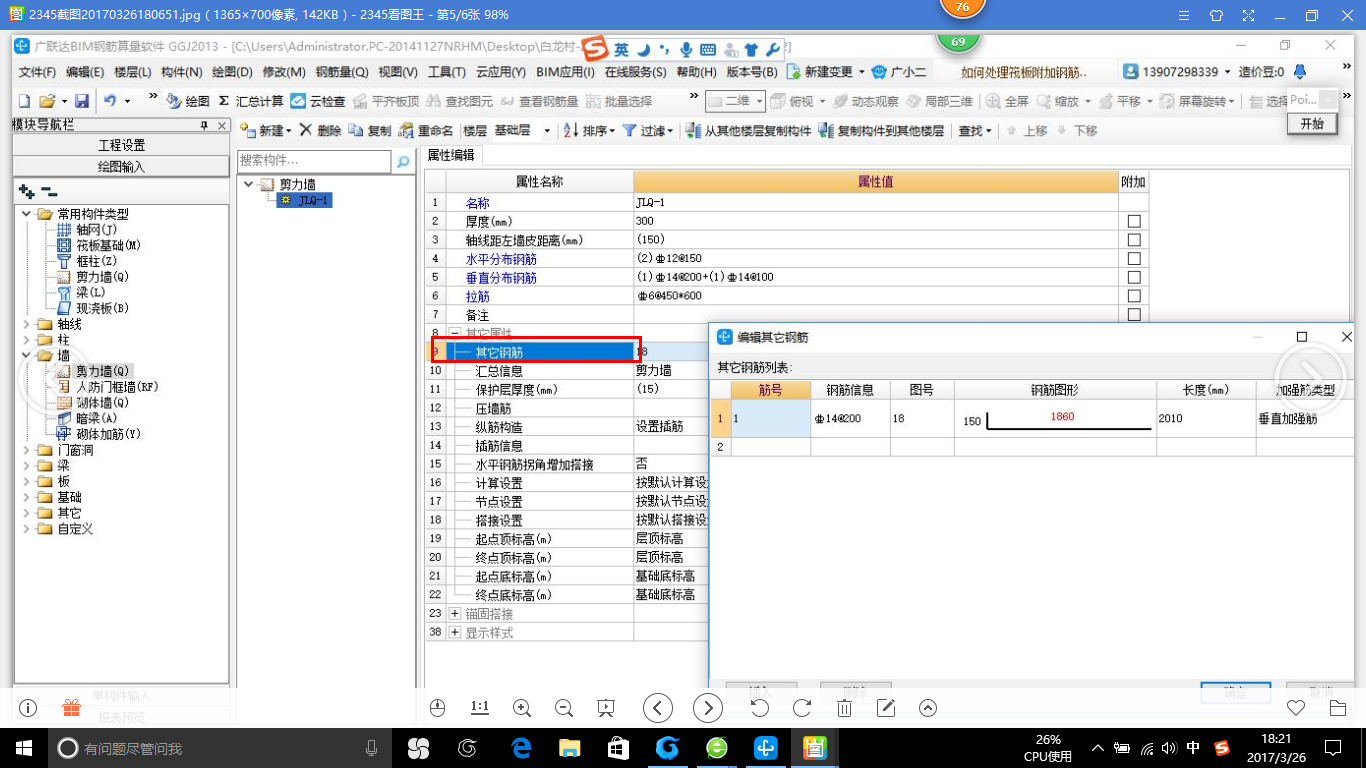Tick the 附加 checkbox for 备注 row
Viewport: 1366px width, 768px height.
coord(1134,315)
